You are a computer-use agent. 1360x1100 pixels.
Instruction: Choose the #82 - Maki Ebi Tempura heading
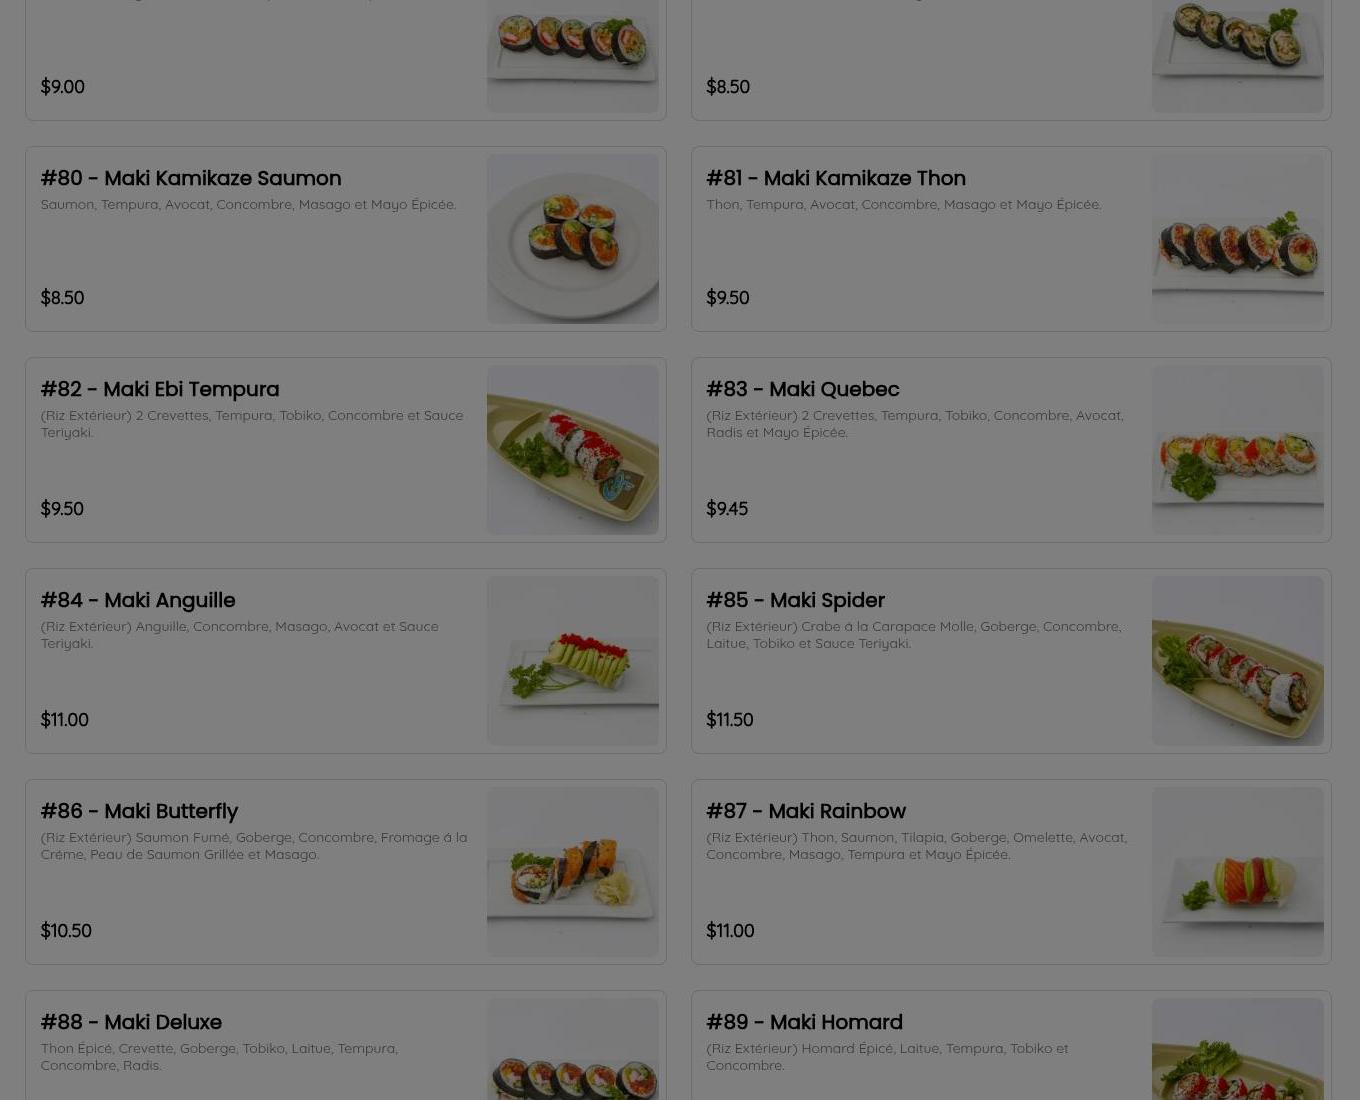tap(160, 389)
